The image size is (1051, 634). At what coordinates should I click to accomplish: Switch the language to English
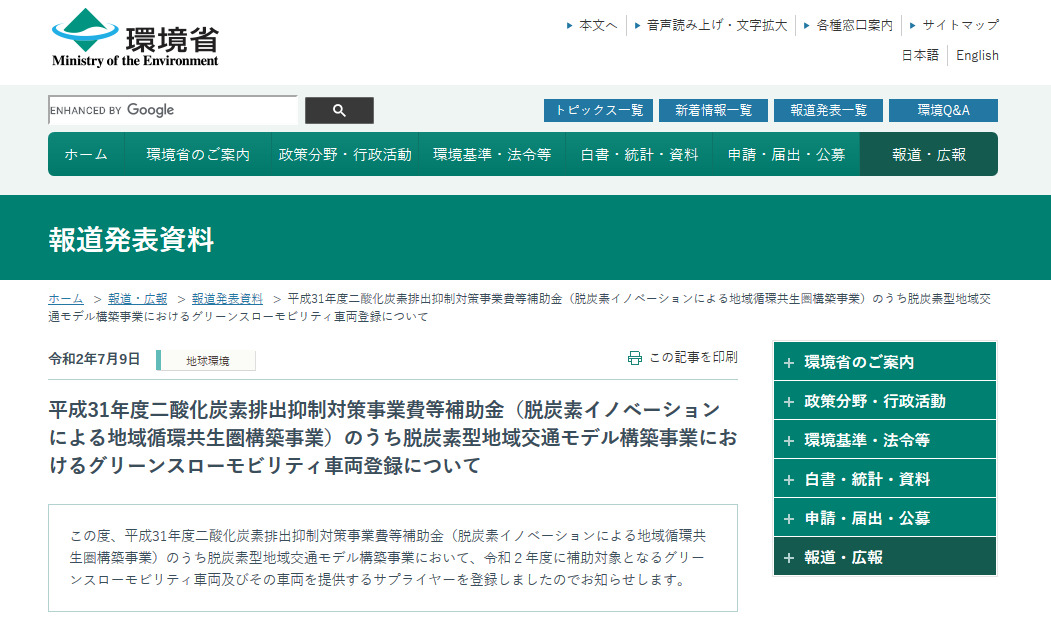[x=977, y=56]
